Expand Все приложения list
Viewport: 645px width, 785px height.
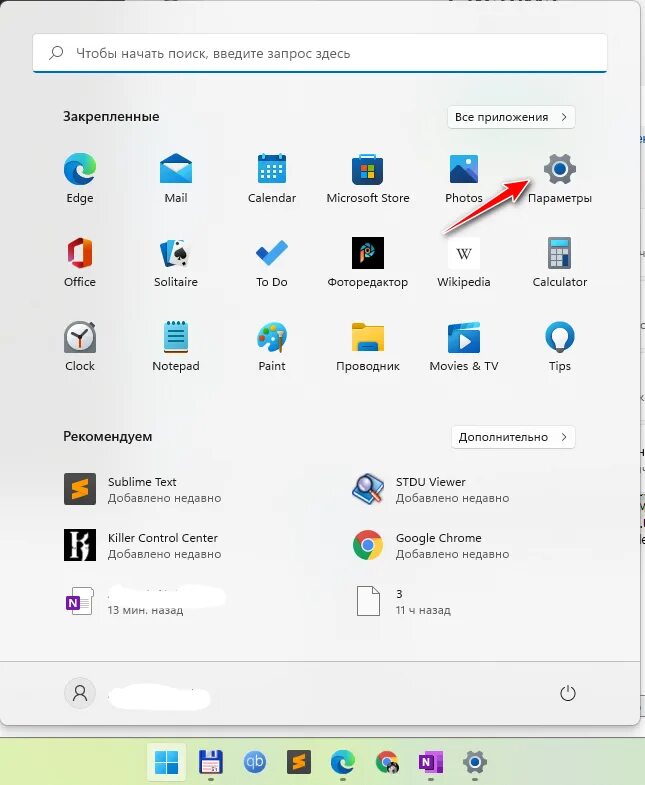pyautogui.click(x=511, y=117)
